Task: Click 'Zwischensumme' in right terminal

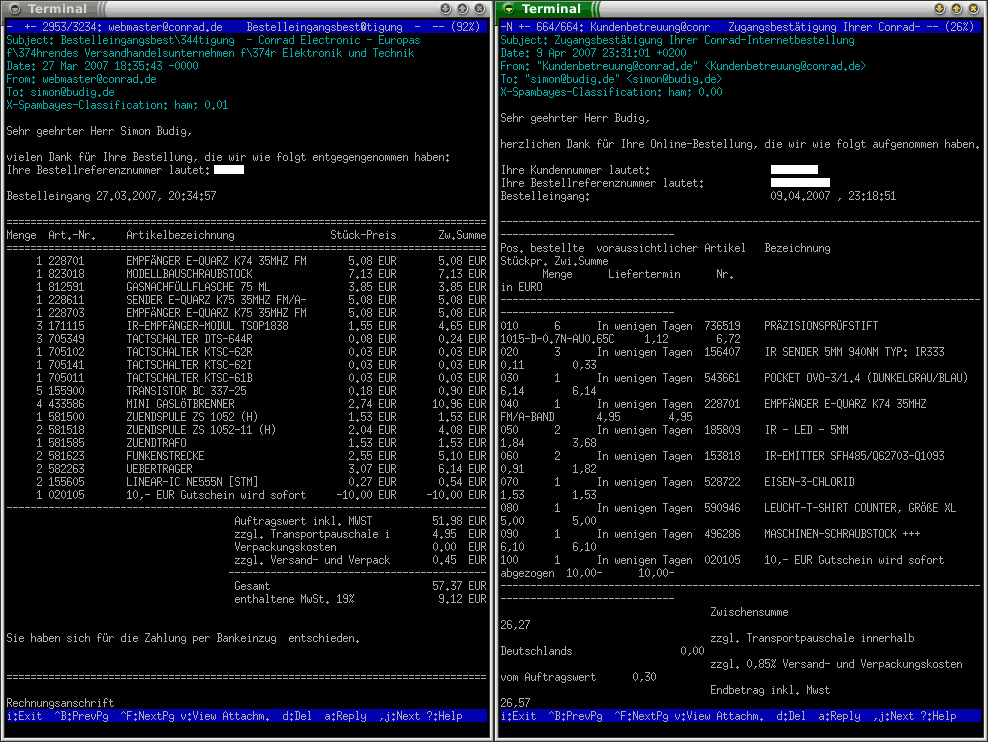Action: pyautogui.click(x=749, y=612)
